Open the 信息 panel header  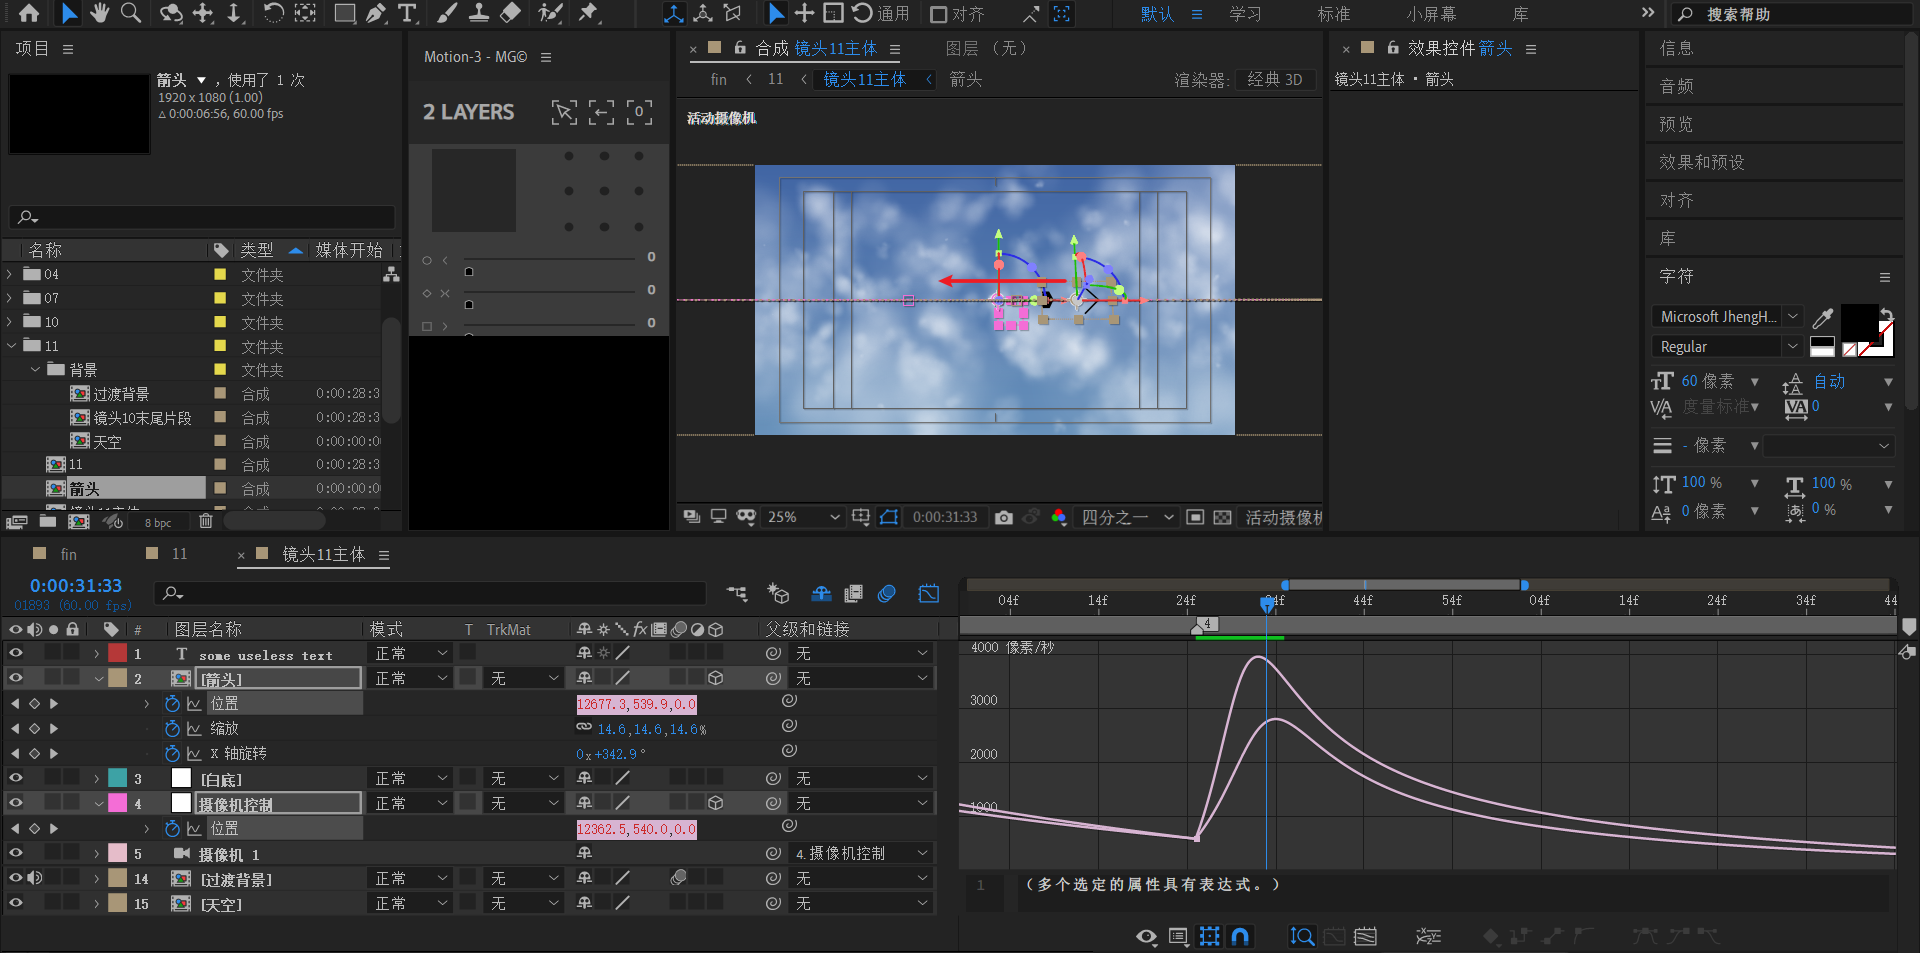tap(1676, 48)
